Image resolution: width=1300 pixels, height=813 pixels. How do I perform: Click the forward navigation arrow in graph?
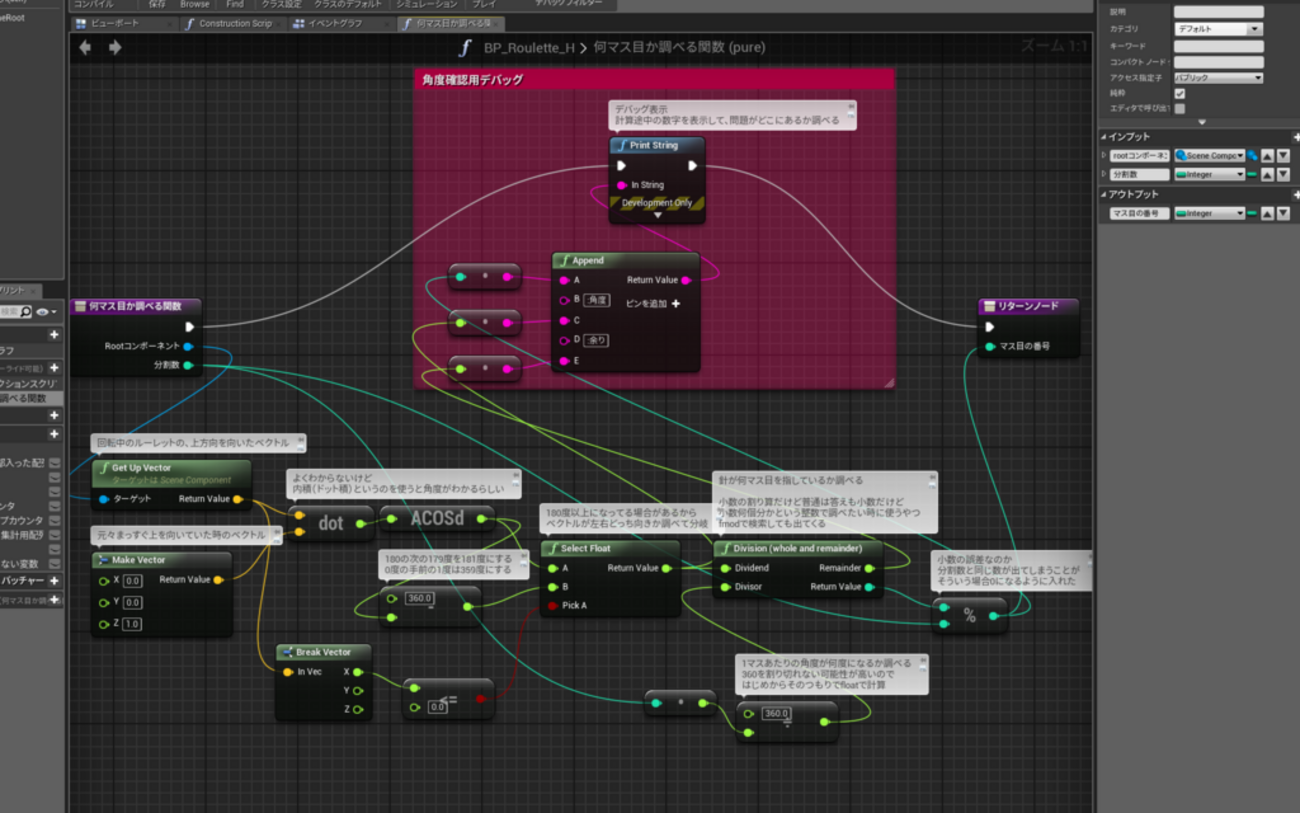(x=115, y=47)
